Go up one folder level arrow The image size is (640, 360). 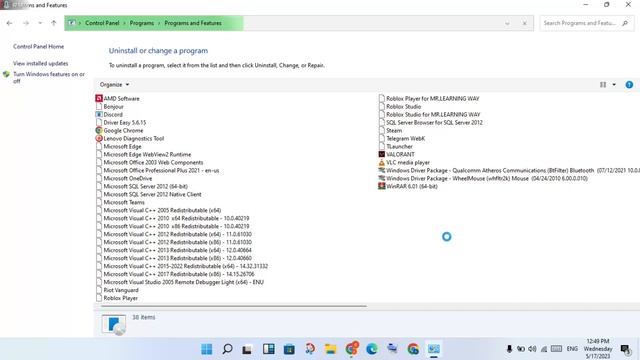53,23
